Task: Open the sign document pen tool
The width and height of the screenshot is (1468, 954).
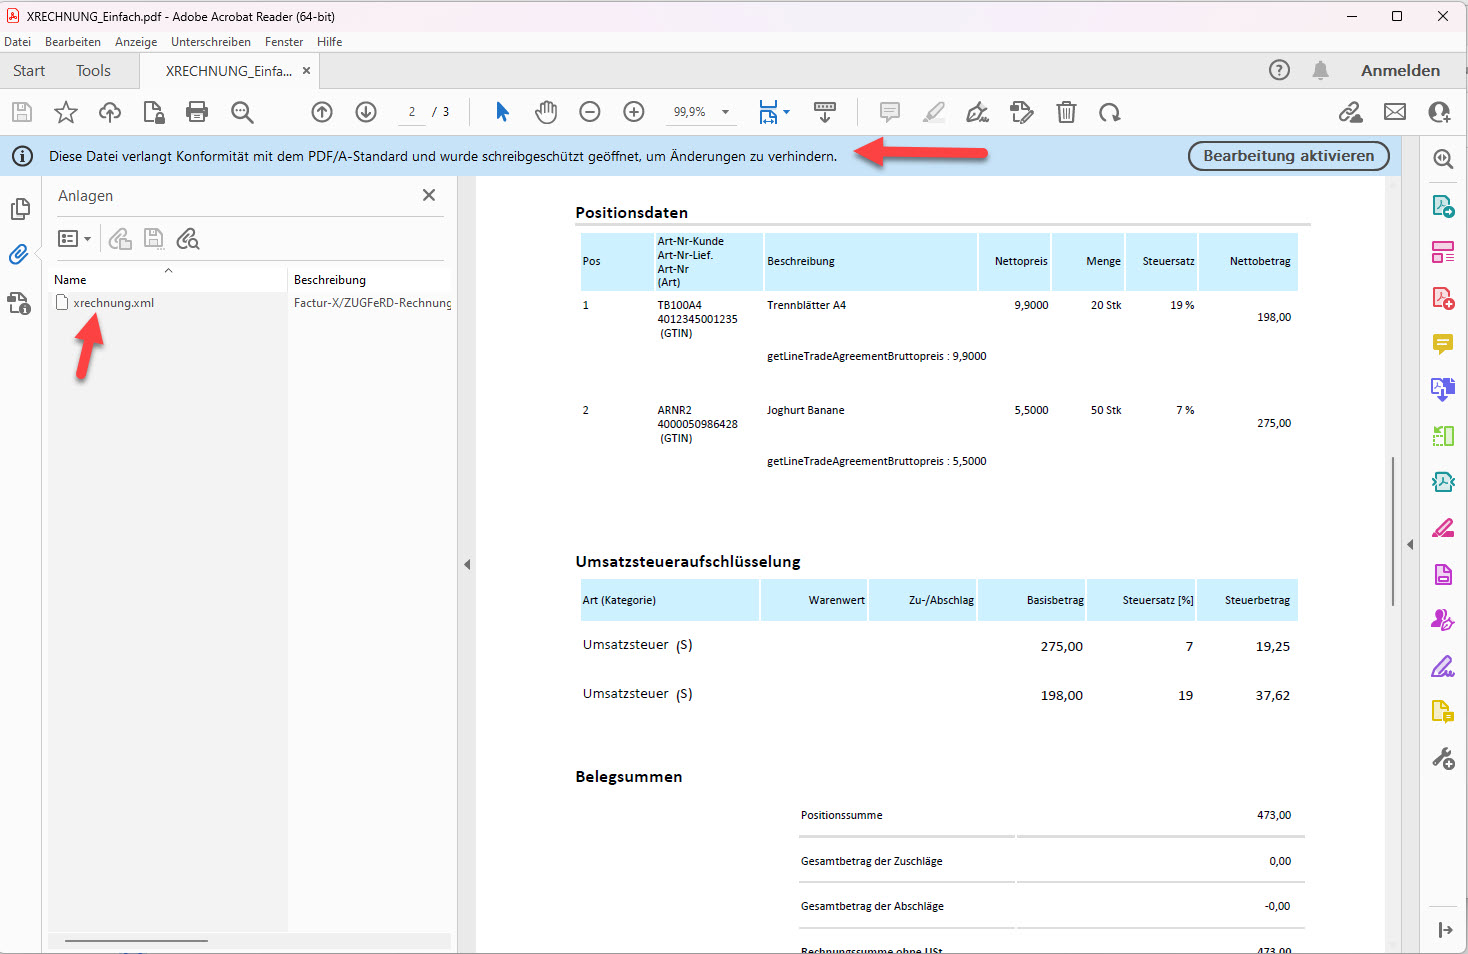Action: [978, 112]
